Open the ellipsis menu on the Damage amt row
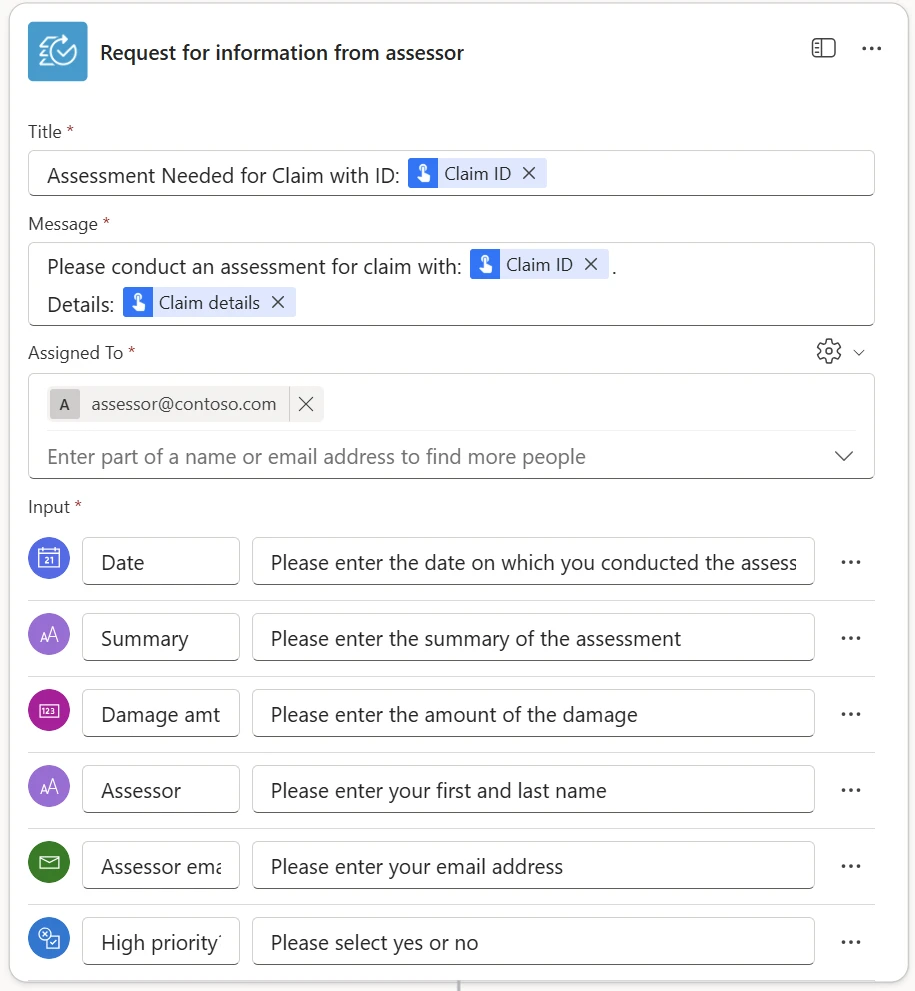This screenshot has width=915, height=991. (x=850, y=713)
